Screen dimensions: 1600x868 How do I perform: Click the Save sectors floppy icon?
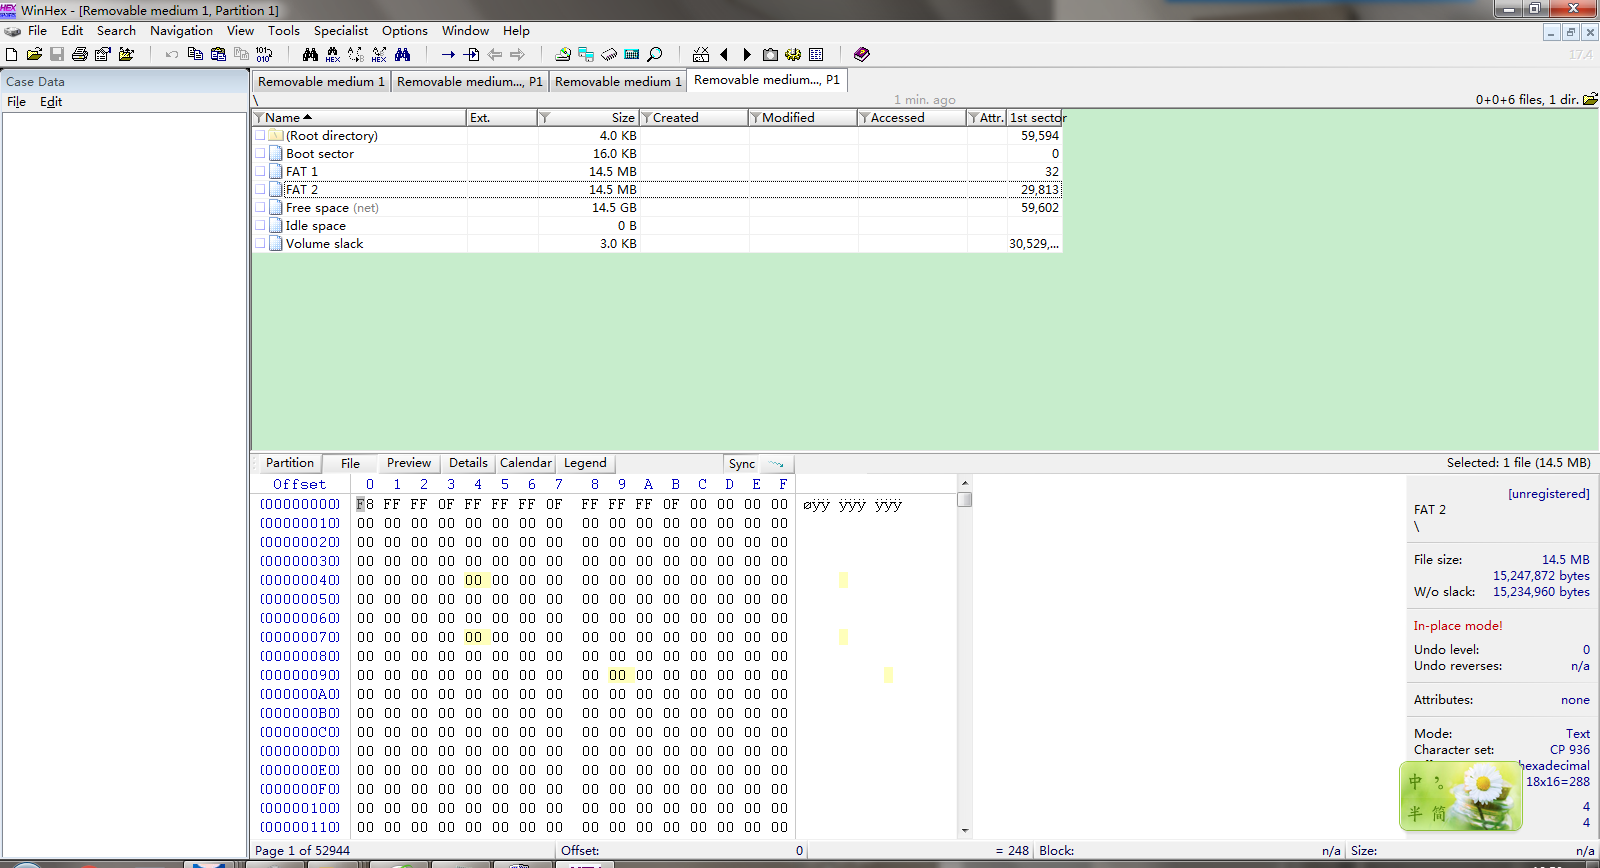pyautogui.click(x=57, y=54)
